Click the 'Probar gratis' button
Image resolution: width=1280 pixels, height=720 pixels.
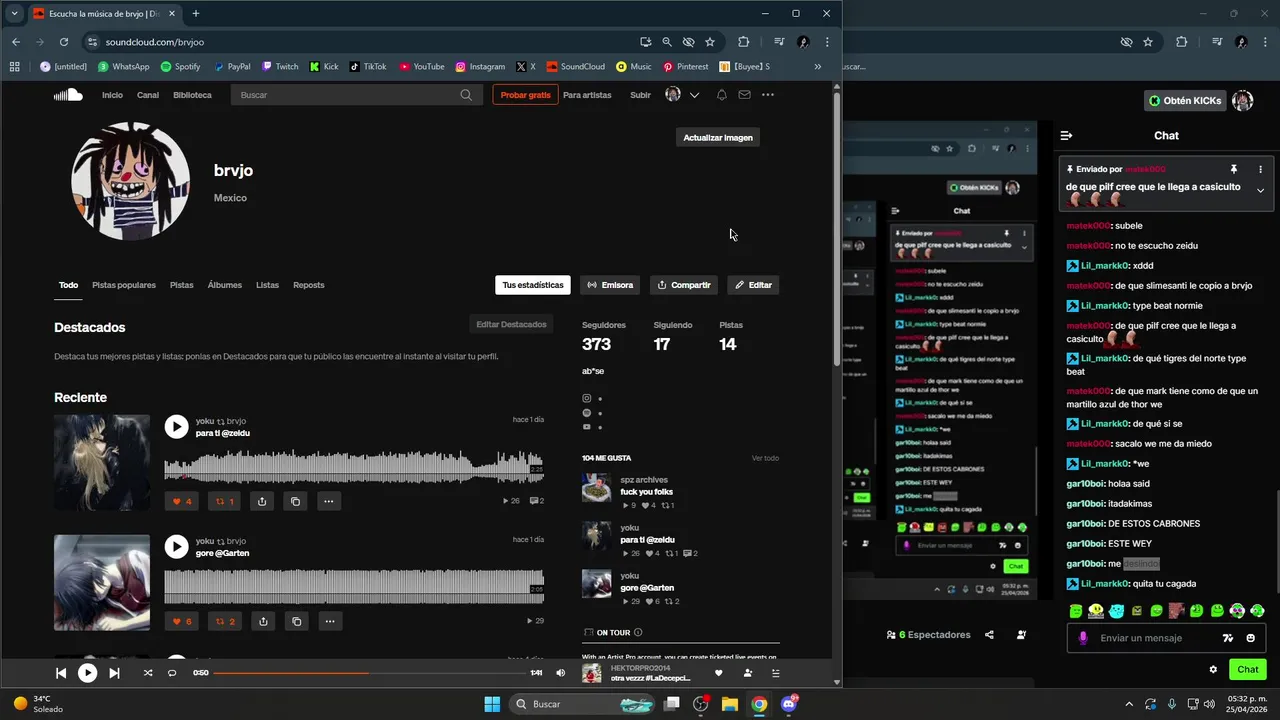pyautogui.click(x=525, y=95)
